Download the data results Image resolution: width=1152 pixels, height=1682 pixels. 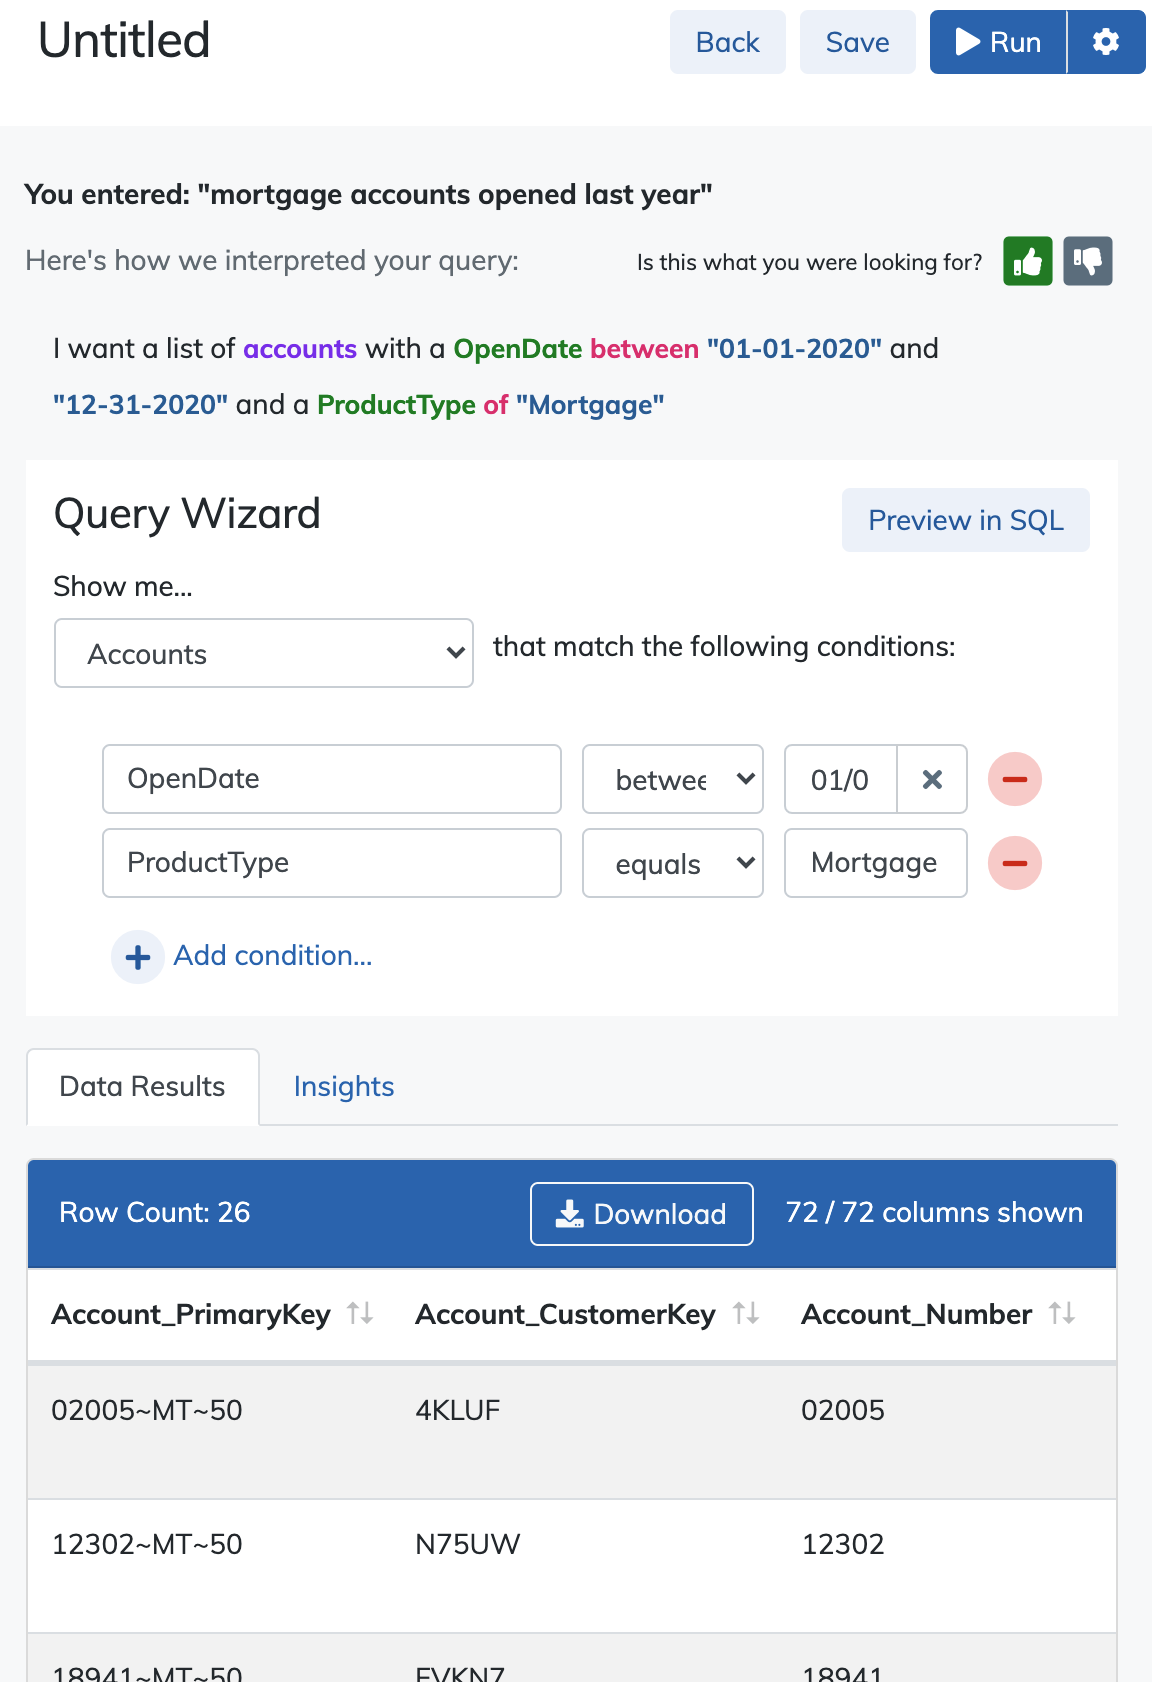[642, 1214]
